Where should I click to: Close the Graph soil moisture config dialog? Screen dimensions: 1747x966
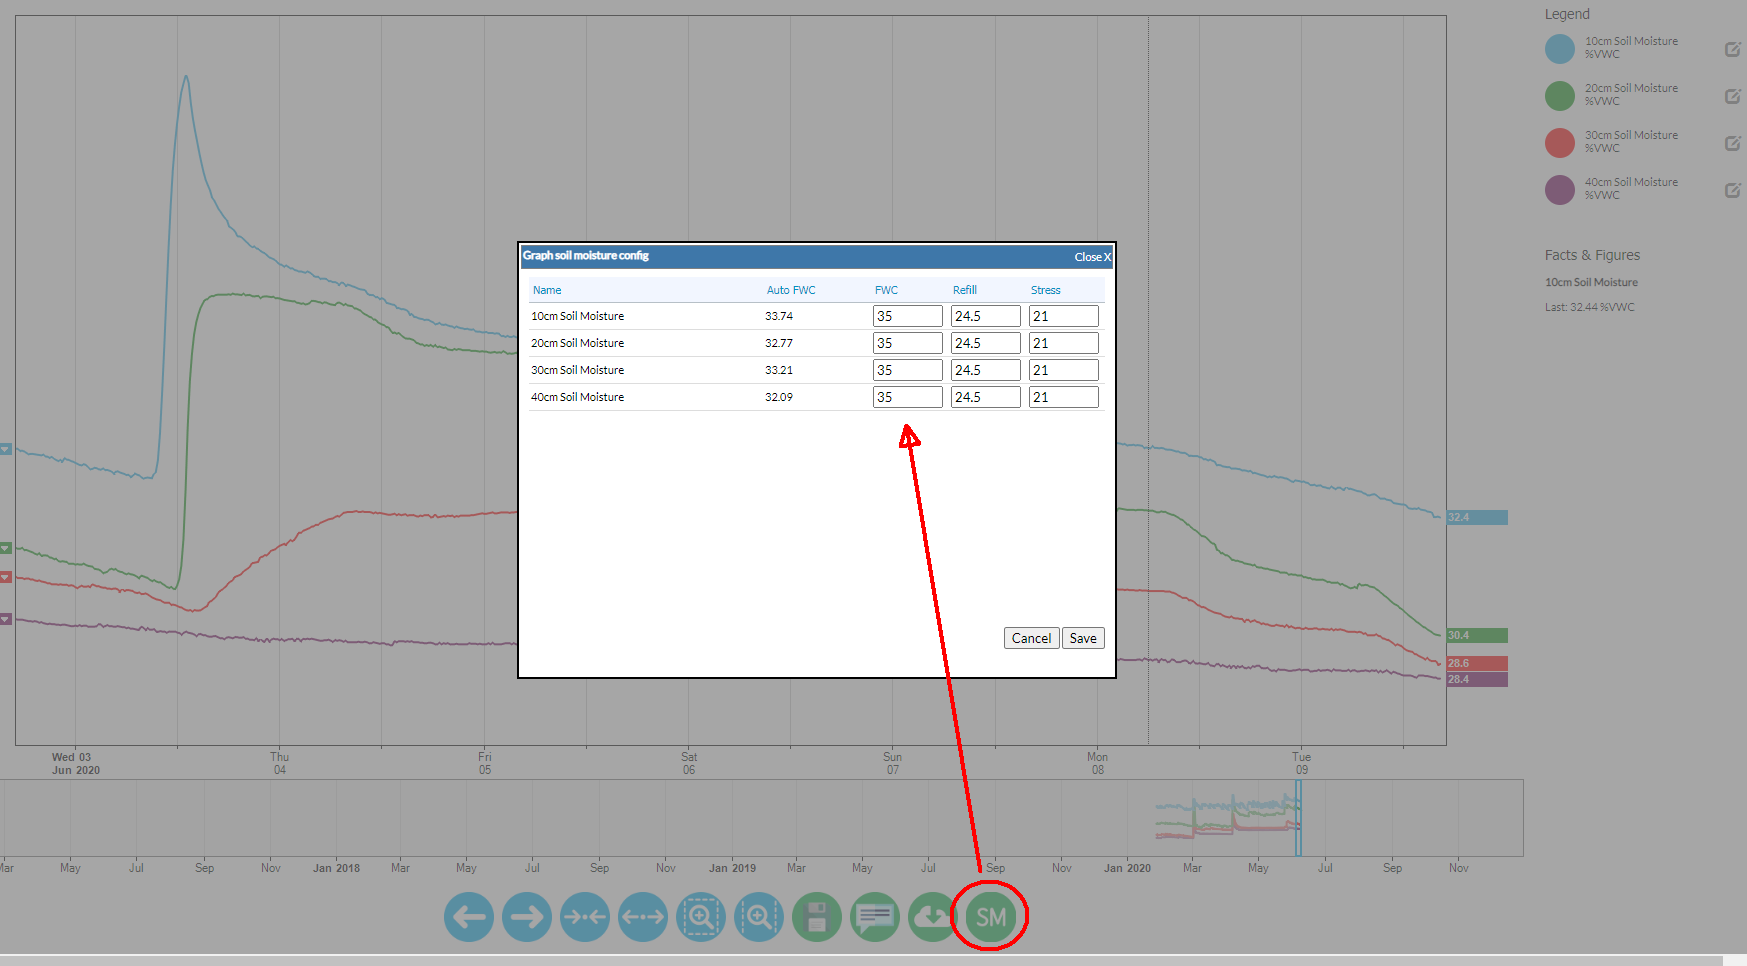point(1092,257)
